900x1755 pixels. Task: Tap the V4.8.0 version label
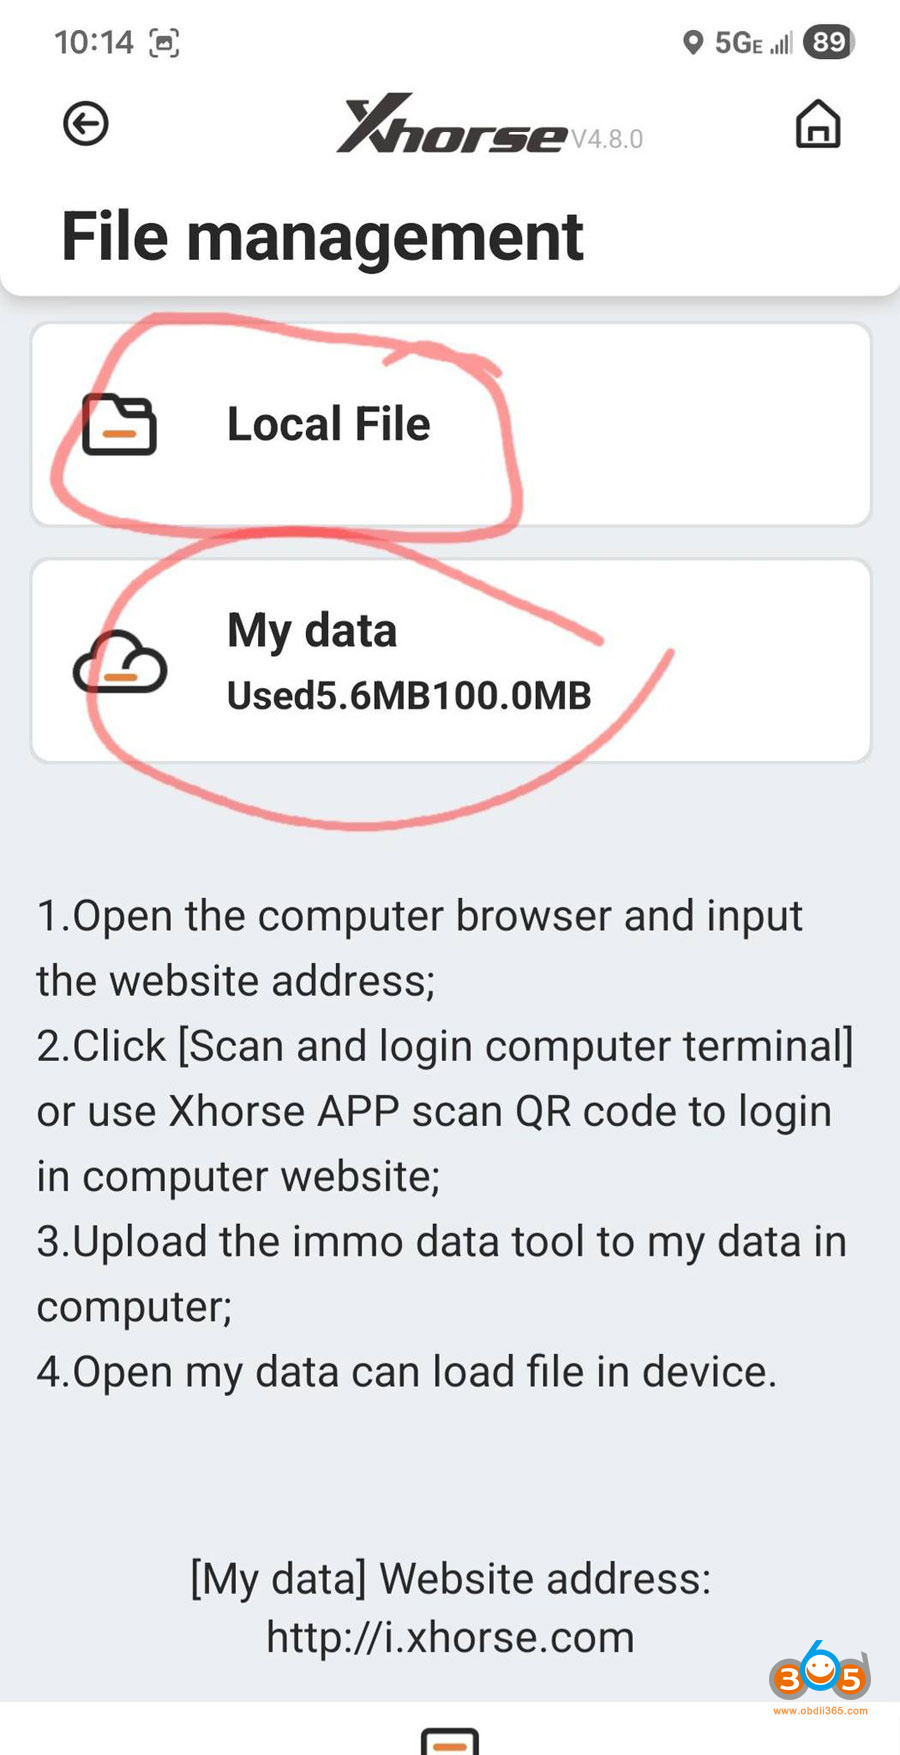point(607,139)
